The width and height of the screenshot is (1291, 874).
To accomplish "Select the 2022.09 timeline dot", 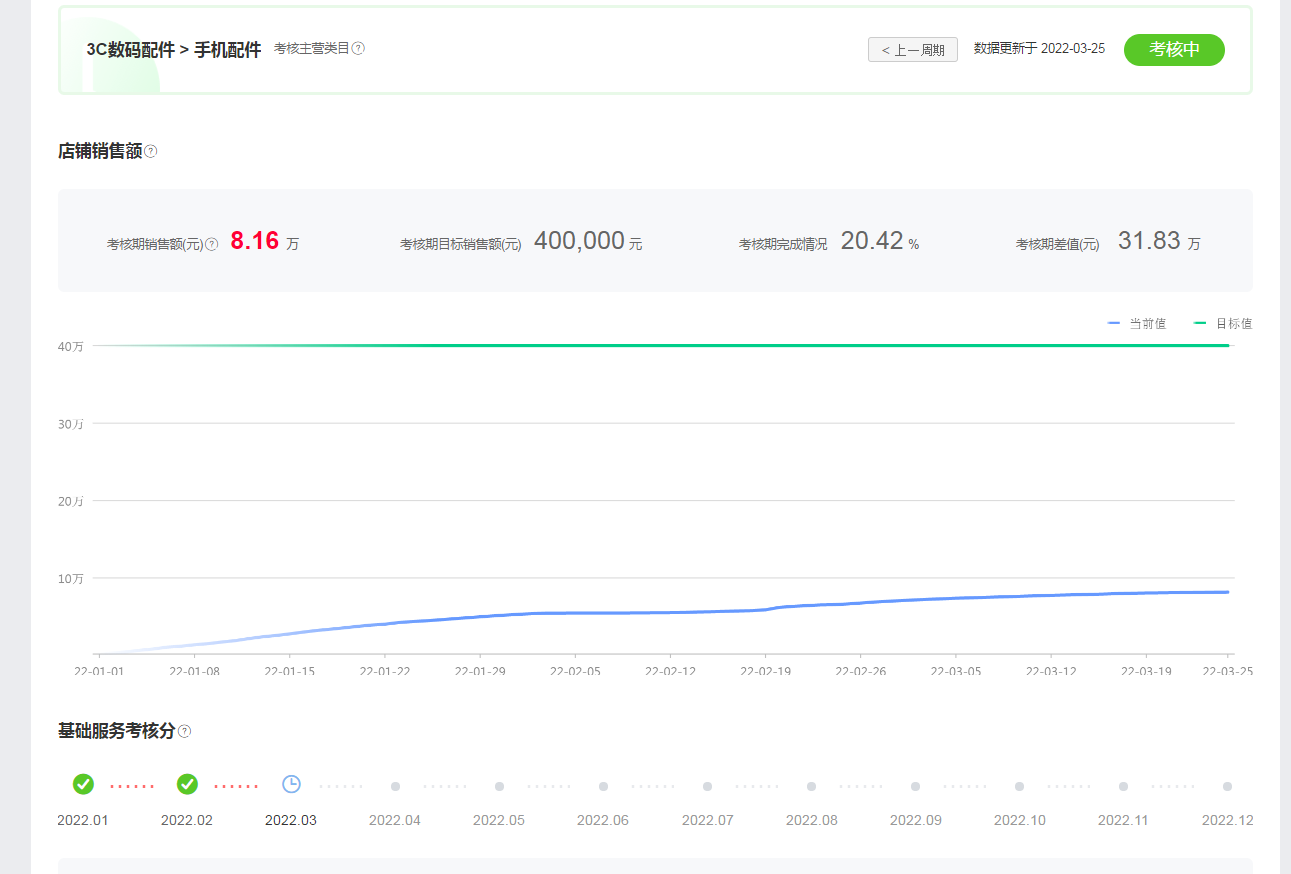I will click(x=915, y=786).
